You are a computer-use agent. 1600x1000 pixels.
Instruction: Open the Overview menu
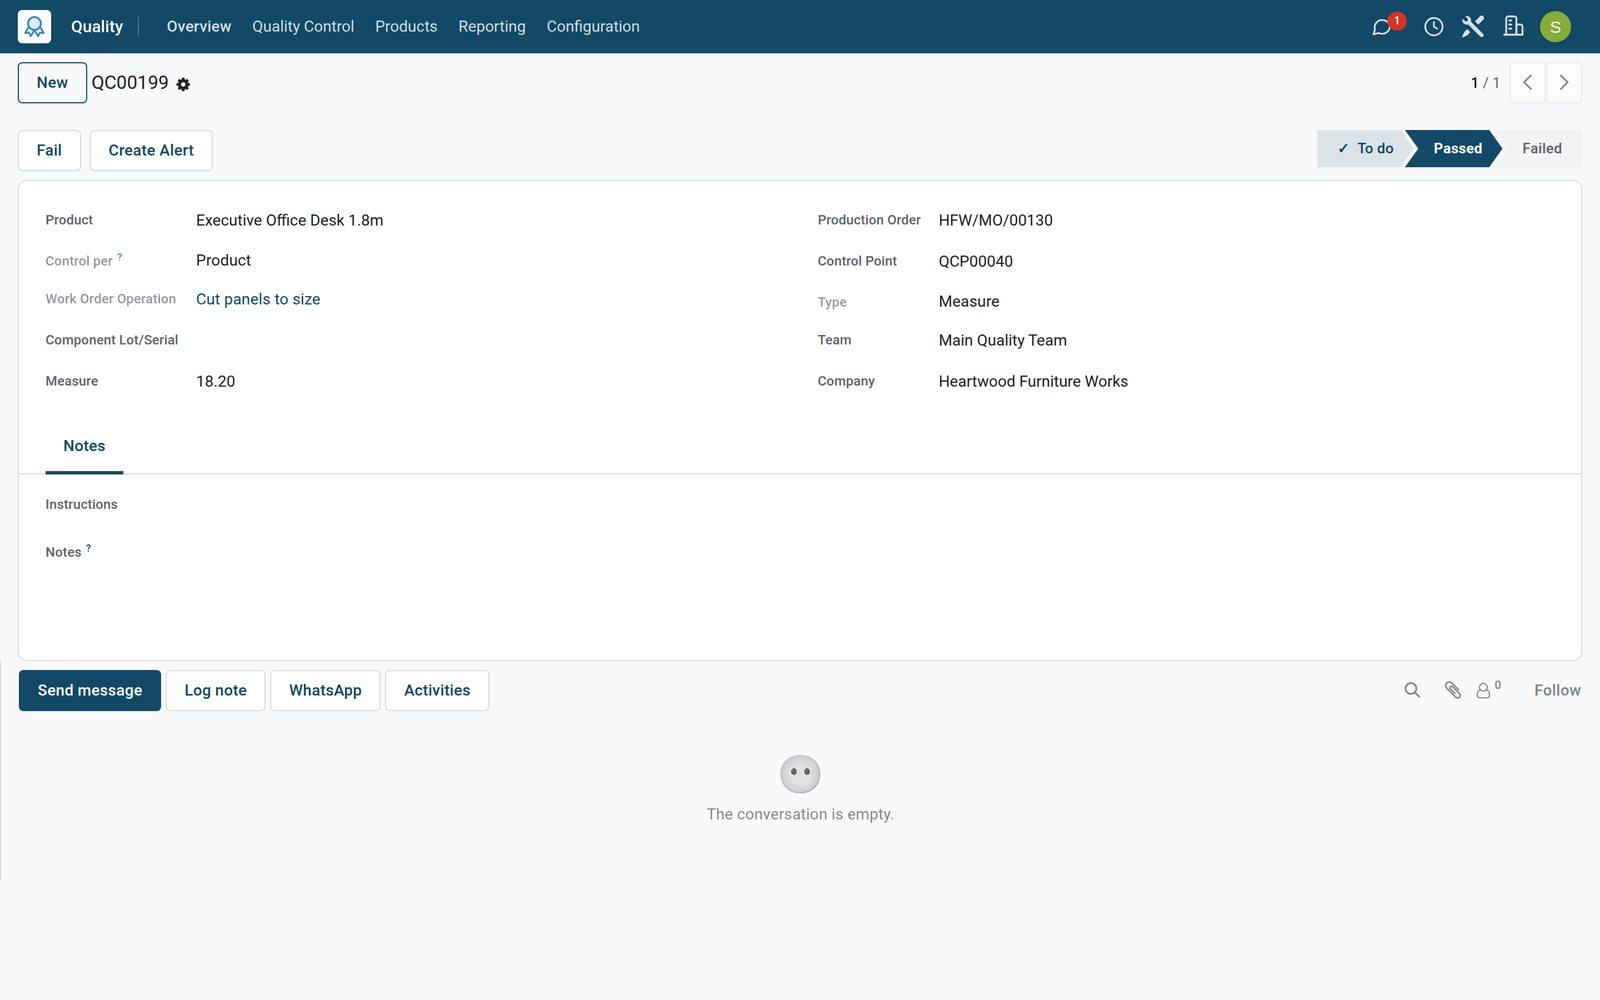[x=199, y=26]
